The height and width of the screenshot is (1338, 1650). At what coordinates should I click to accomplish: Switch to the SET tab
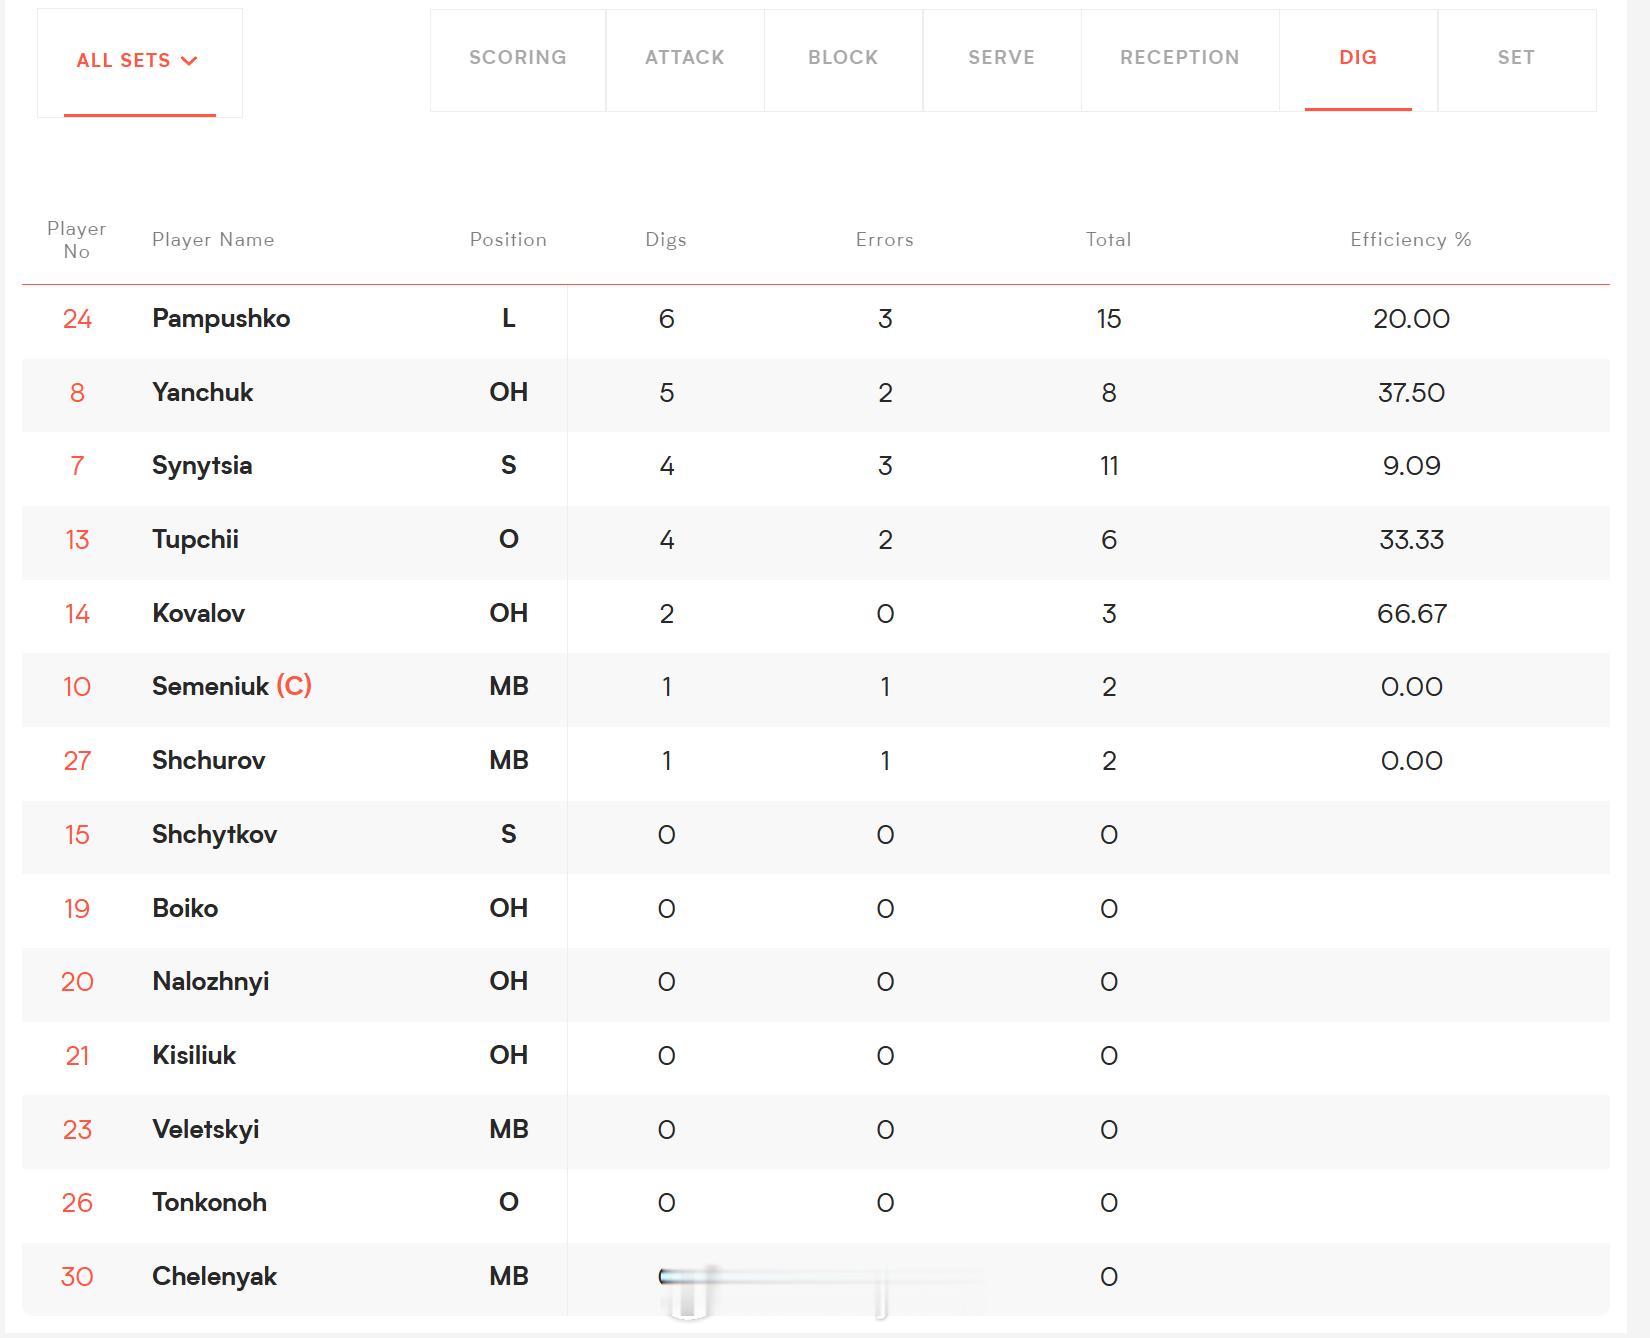(x=1517, y=58)
